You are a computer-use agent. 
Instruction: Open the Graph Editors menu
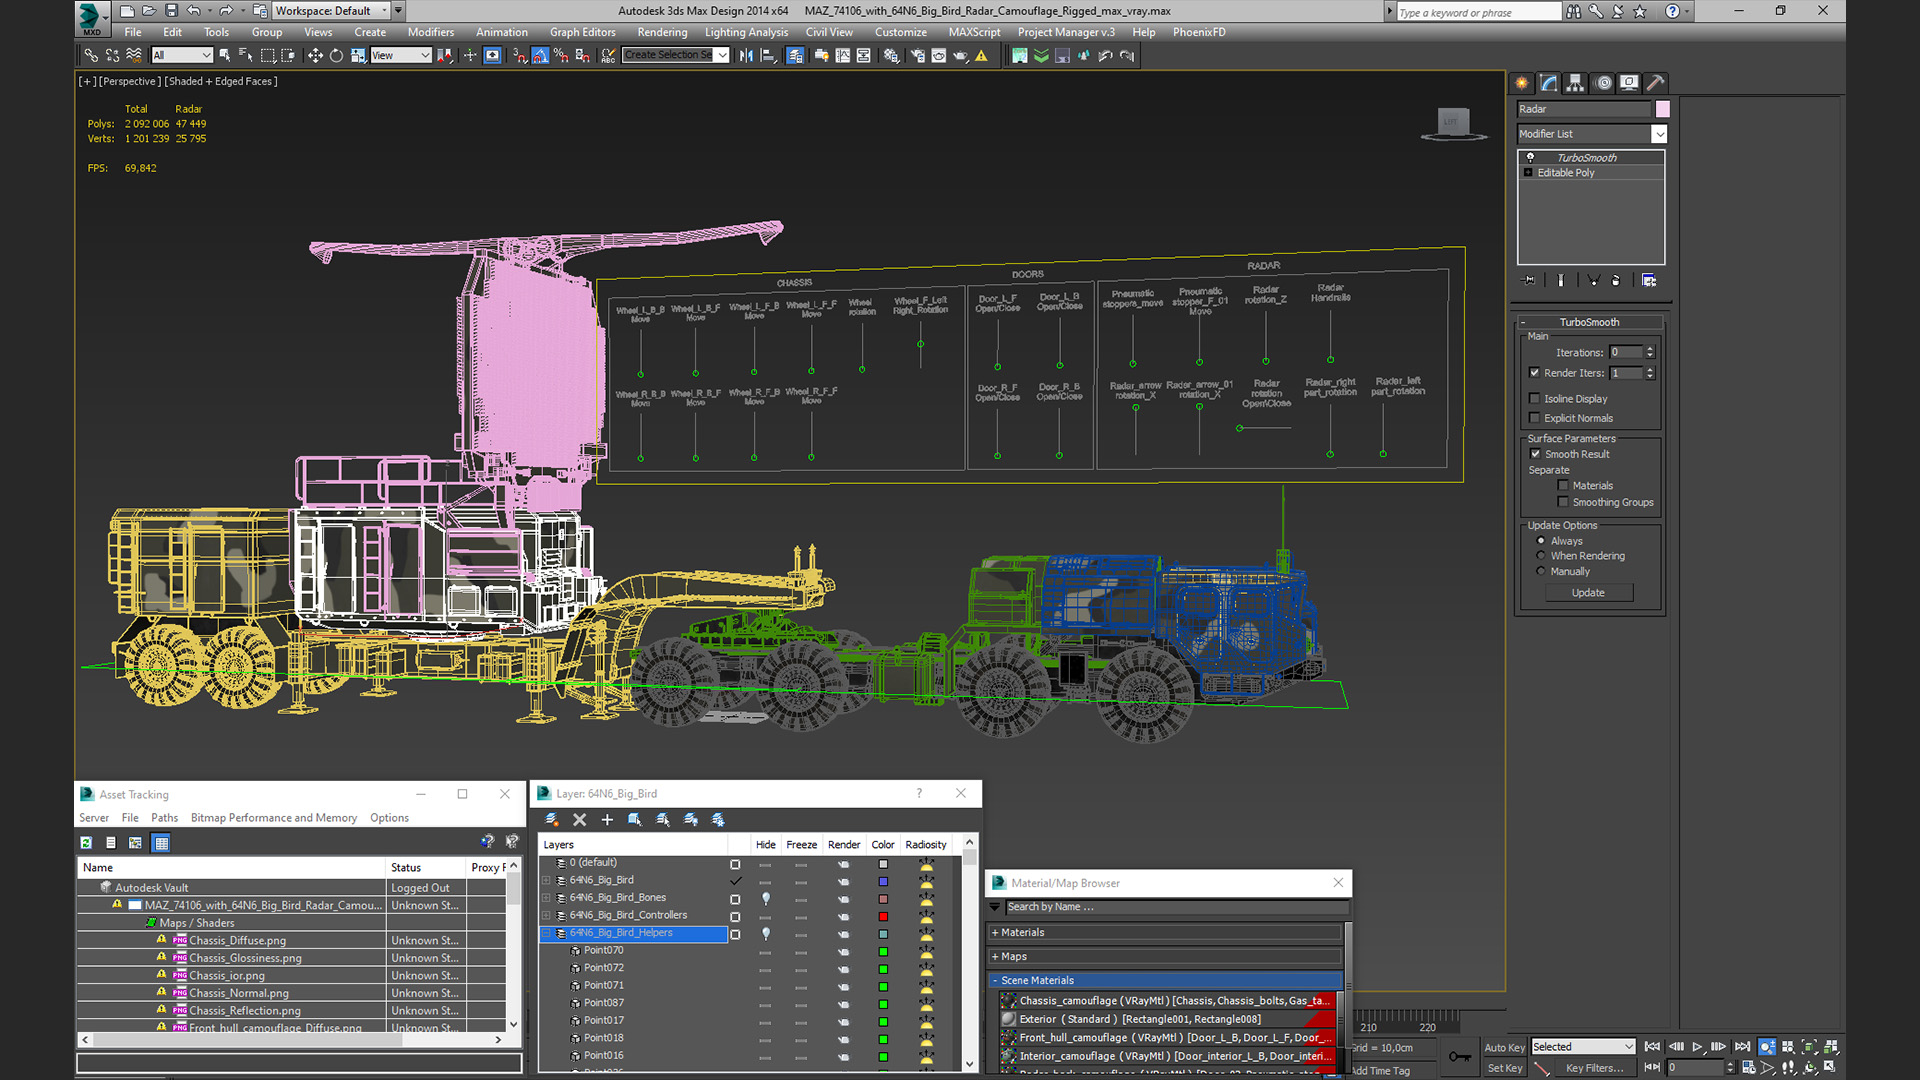coord(582,32)
